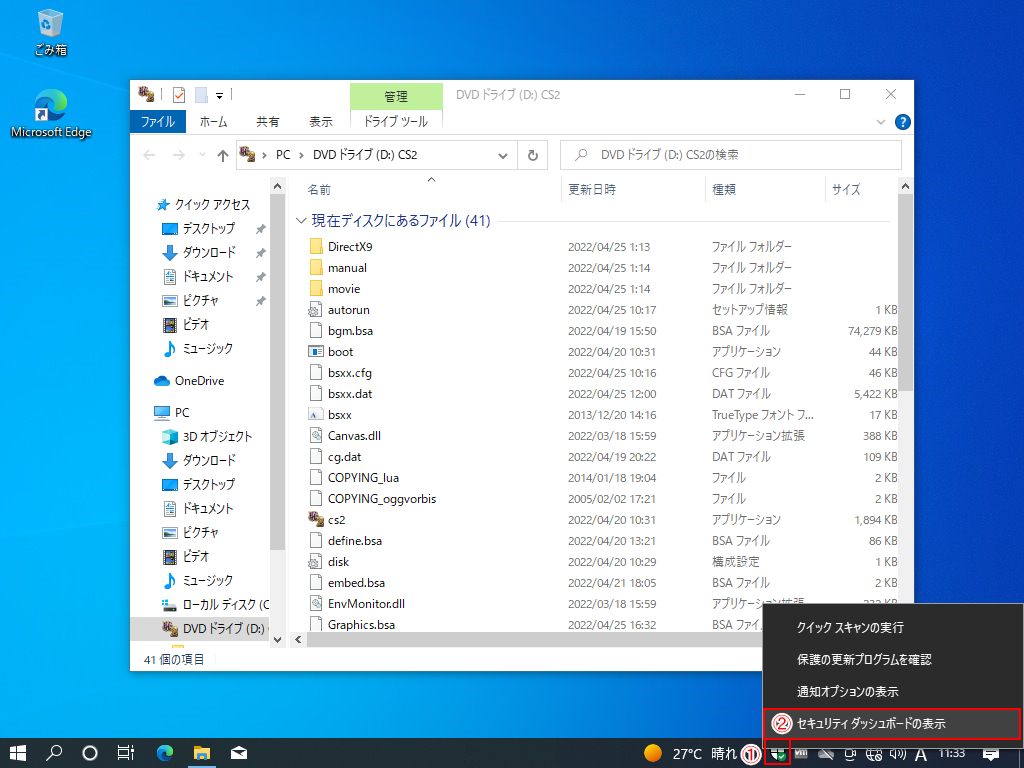The image size is (1024, 768).
Task: Click the Task View taskbar icon
Action: [126, 753]
